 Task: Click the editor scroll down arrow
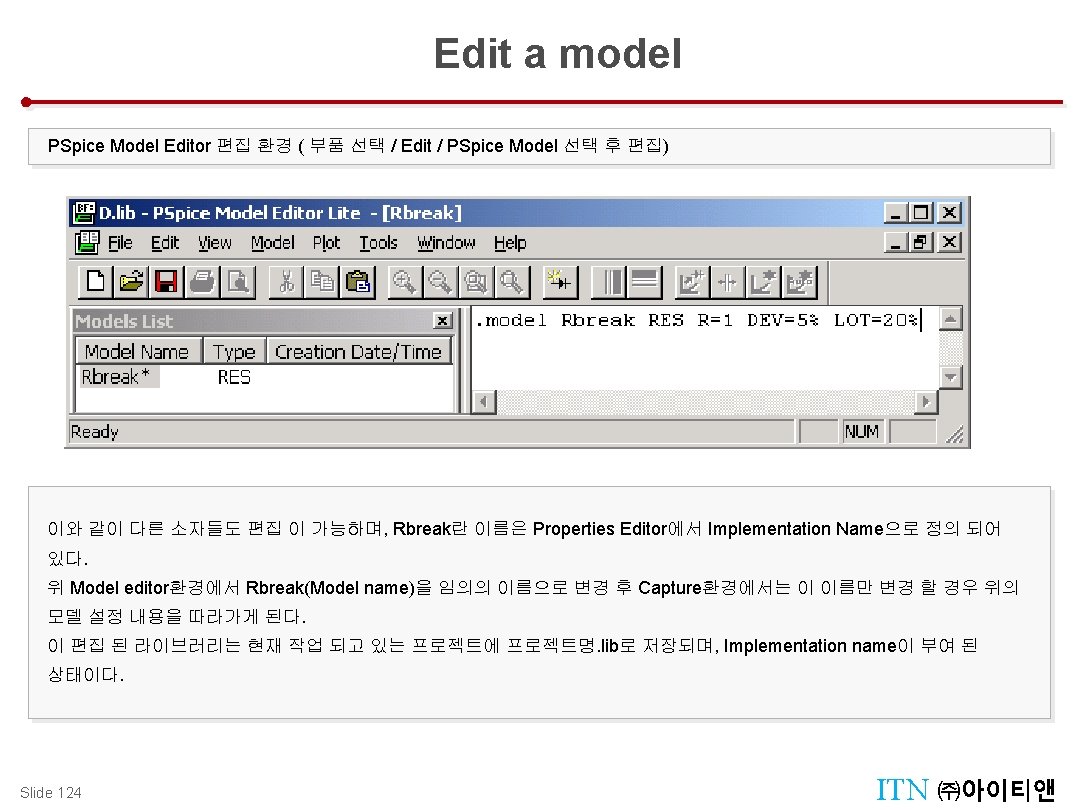951,377
